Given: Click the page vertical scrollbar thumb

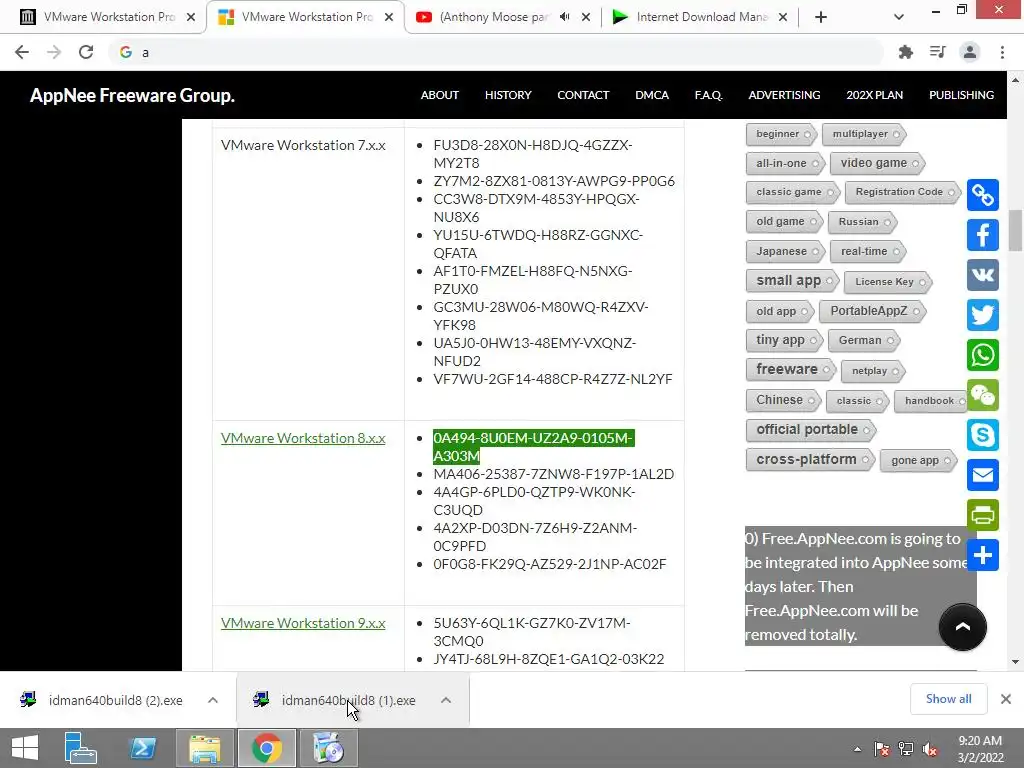Looking at the screenshot, I should point(1015,231).
